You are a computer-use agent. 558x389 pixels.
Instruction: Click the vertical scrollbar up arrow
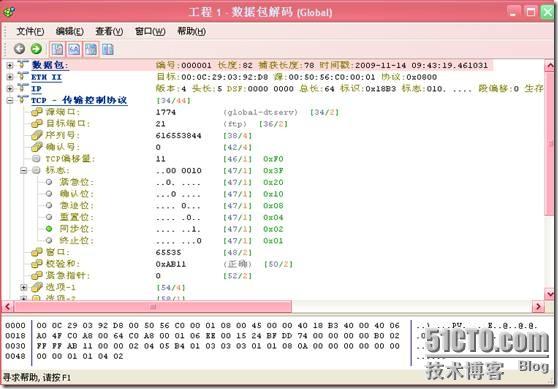[x=550, y=65]
